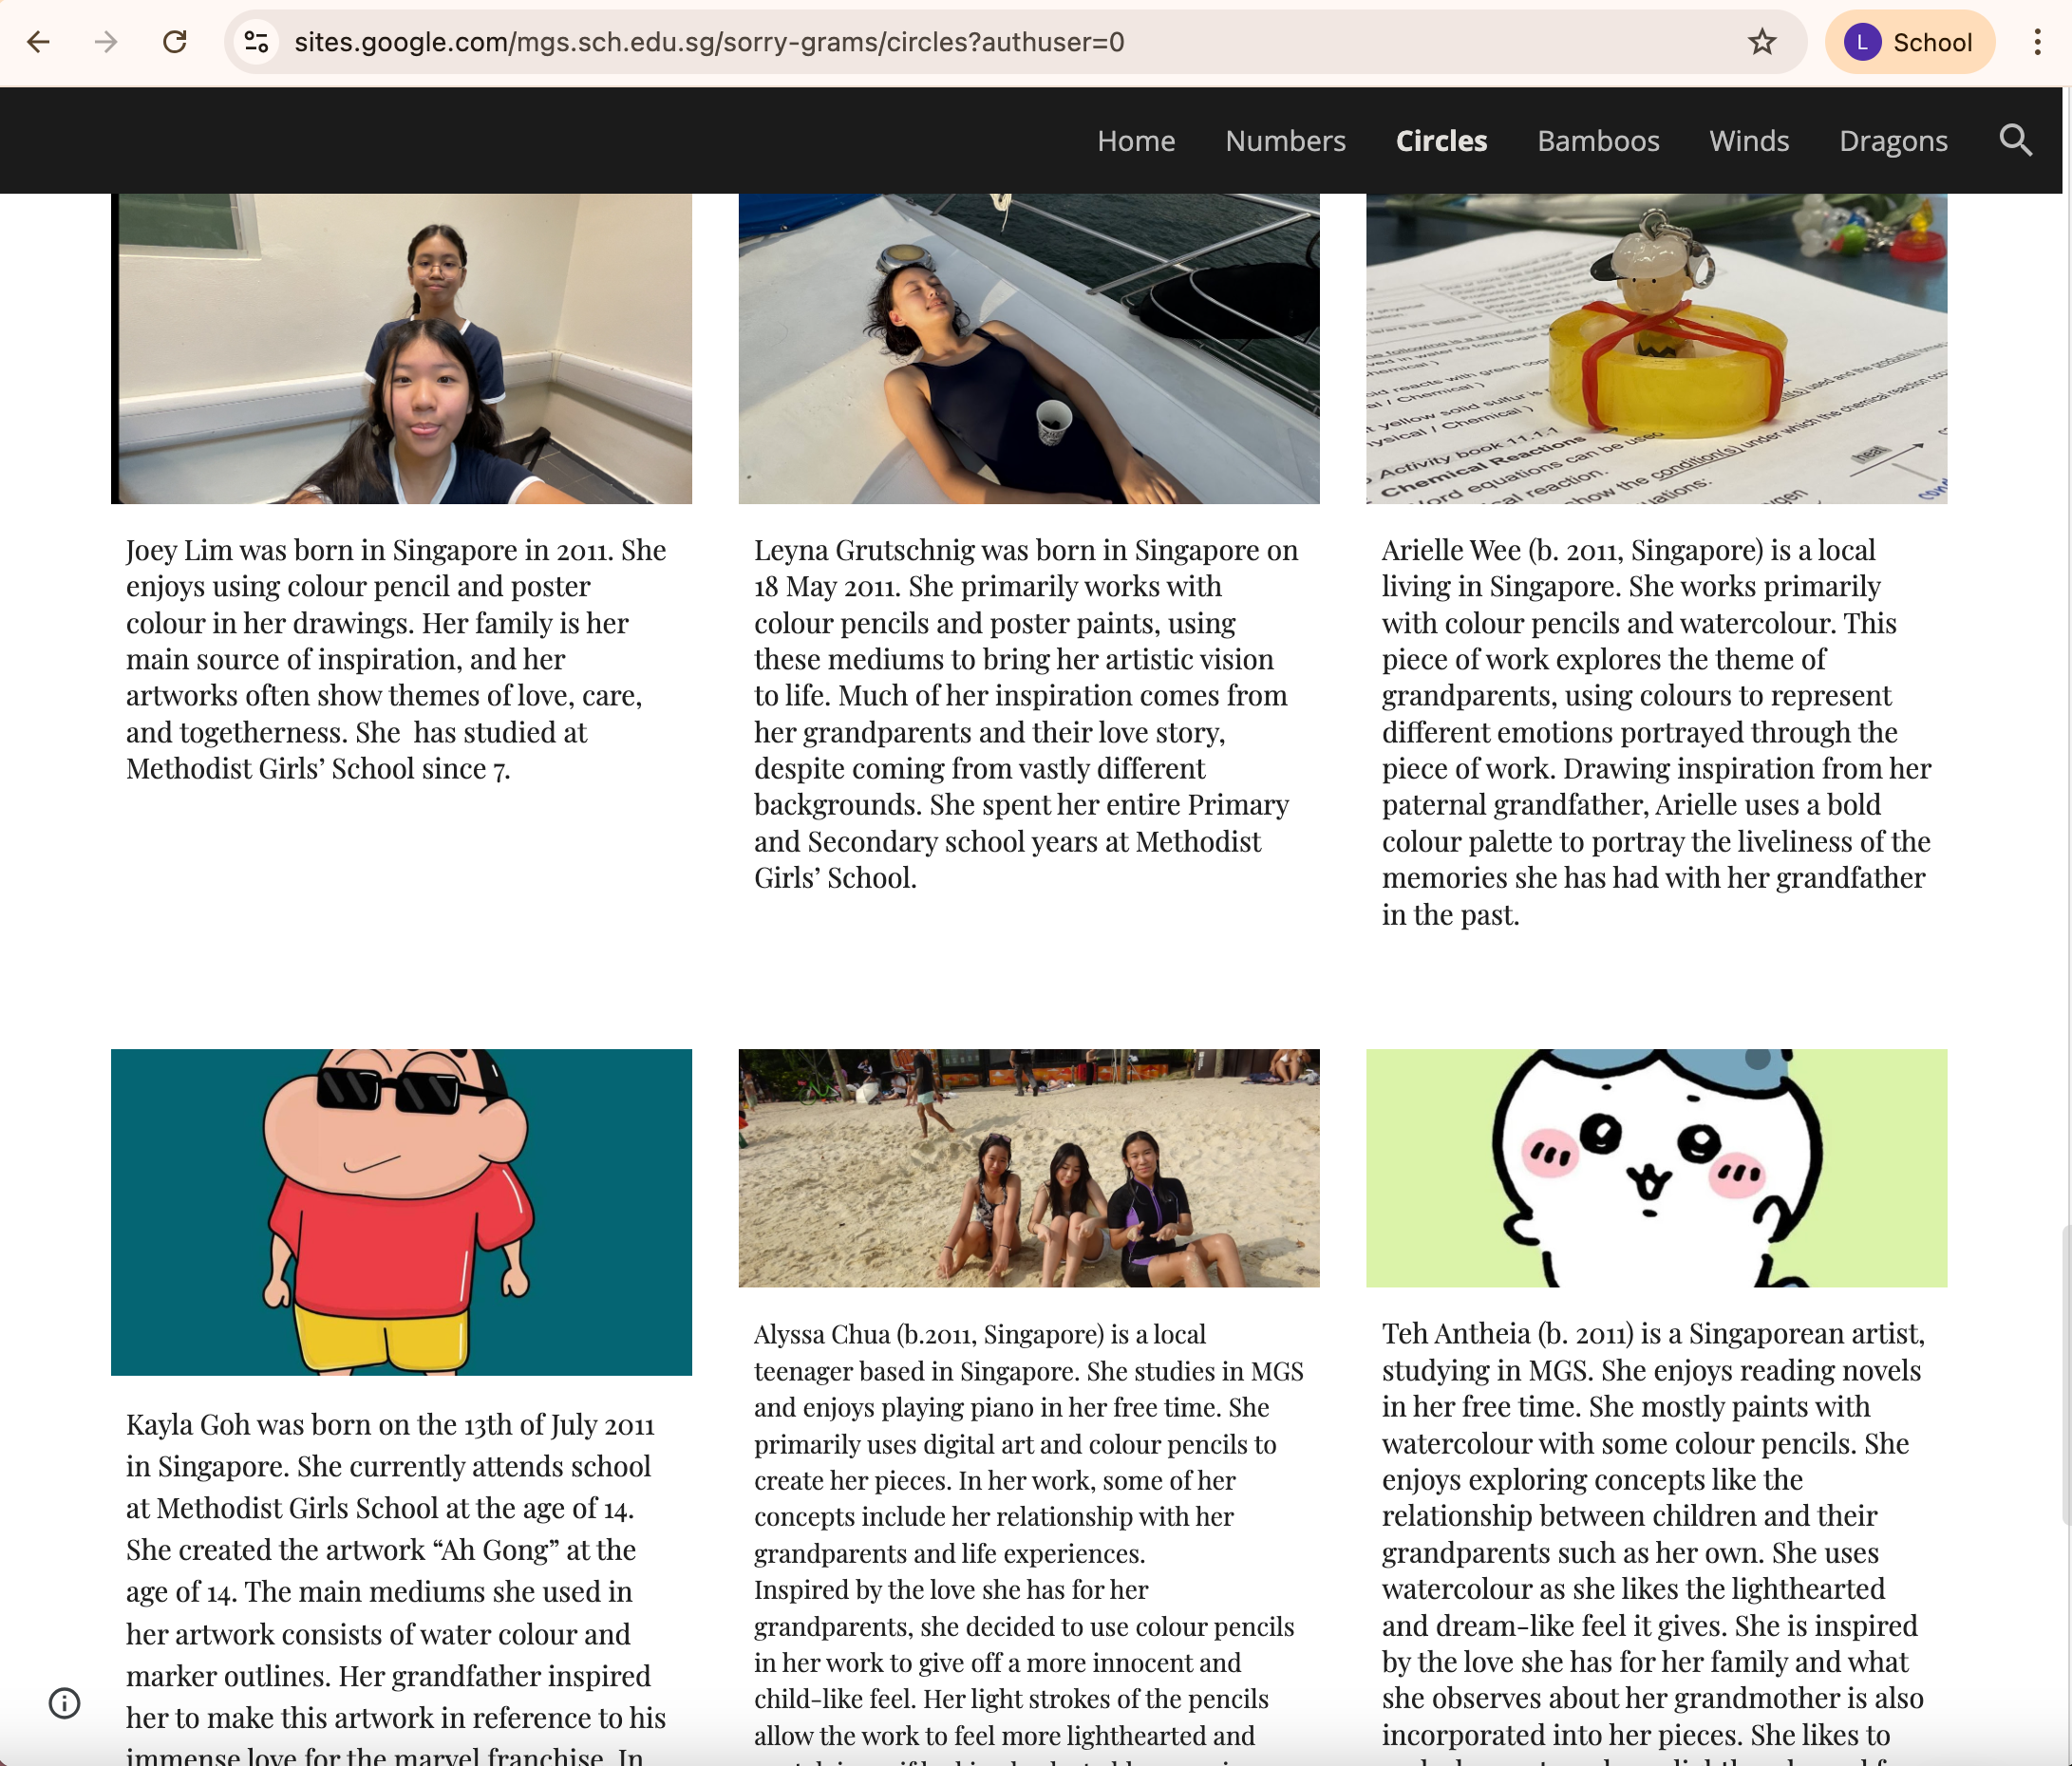Click the paragraph starting "Kayla Goh was born"

pyautogui.click(x=396, y=1586)
